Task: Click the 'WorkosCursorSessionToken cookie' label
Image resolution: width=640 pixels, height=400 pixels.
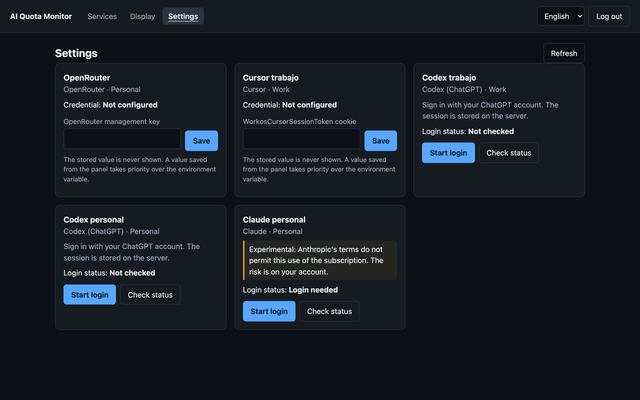Action: click(300, 122)
